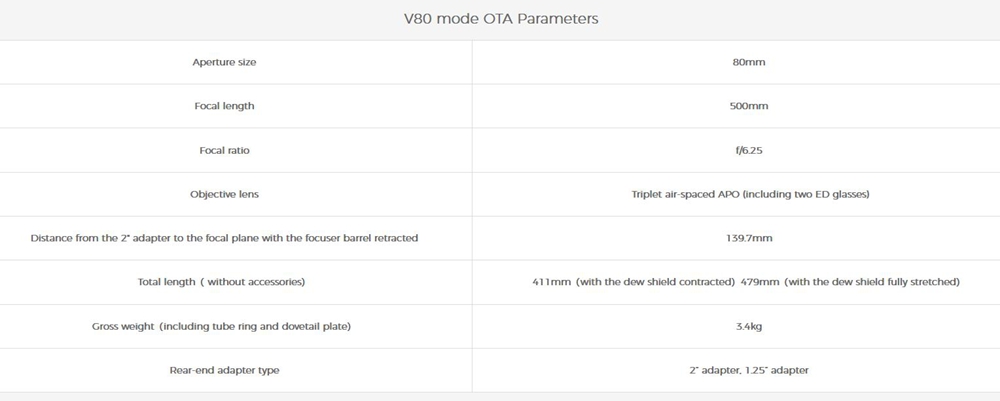This screenshot has height=401, width=1000.
Task: Select the Aperture size label
Action: click(224, 63)
